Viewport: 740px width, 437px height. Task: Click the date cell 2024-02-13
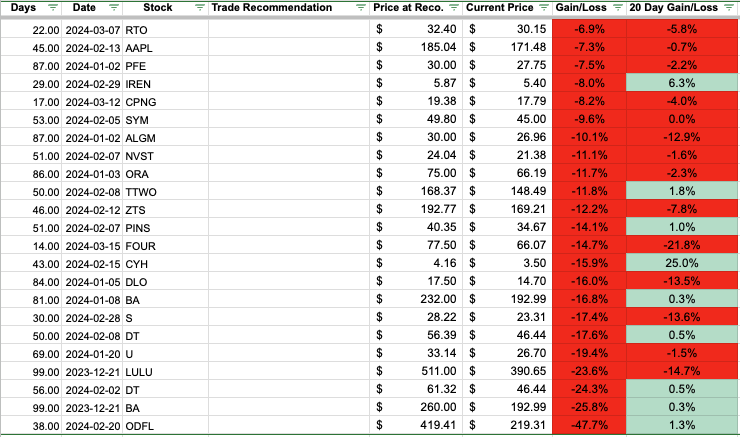click(x=92, y=48)
